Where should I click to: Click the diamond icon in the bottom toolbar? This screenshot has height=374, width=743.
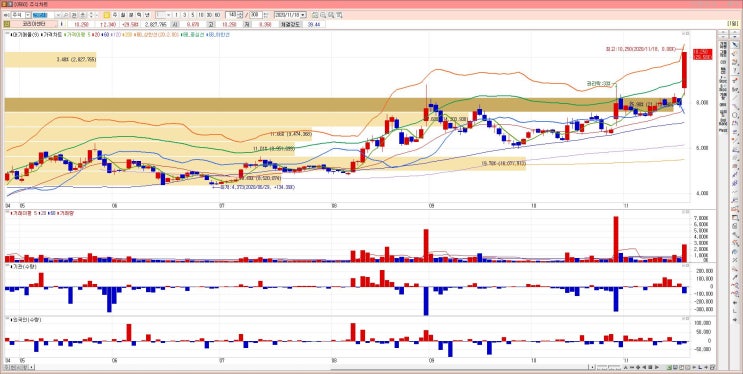click(638, 367)
